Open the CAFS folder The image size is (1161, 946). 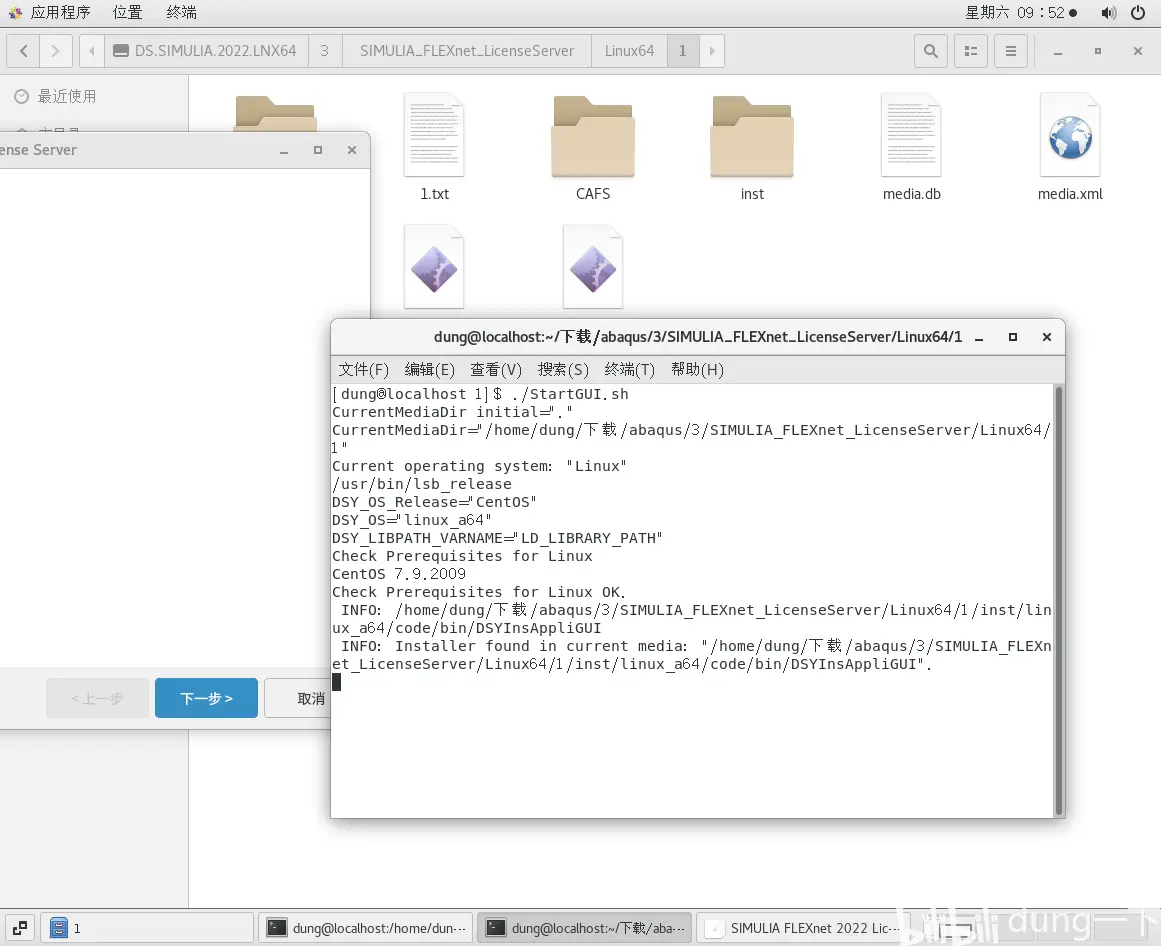pyautogui.click(x=593, y=137)
